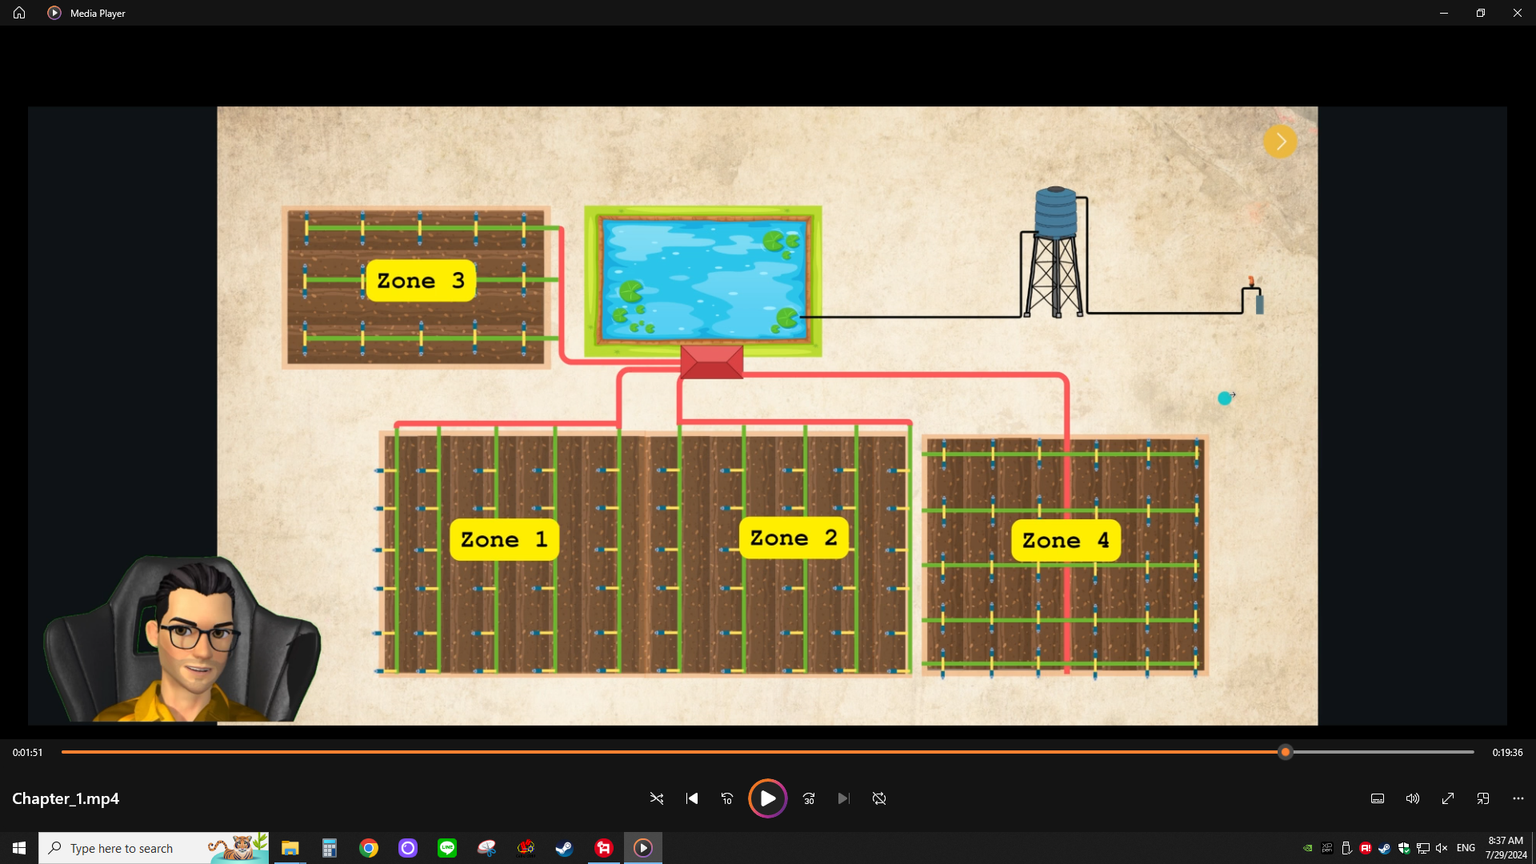
Task: Enter full screen mode
Action: [x=1448, y=799]
